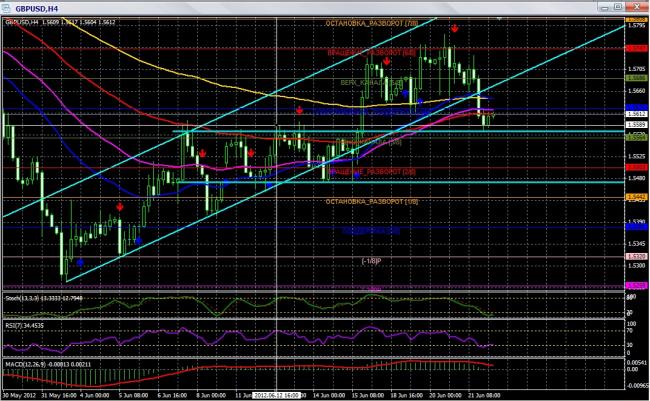Click the 1.5345 price on the scale

tap(637, 243)
